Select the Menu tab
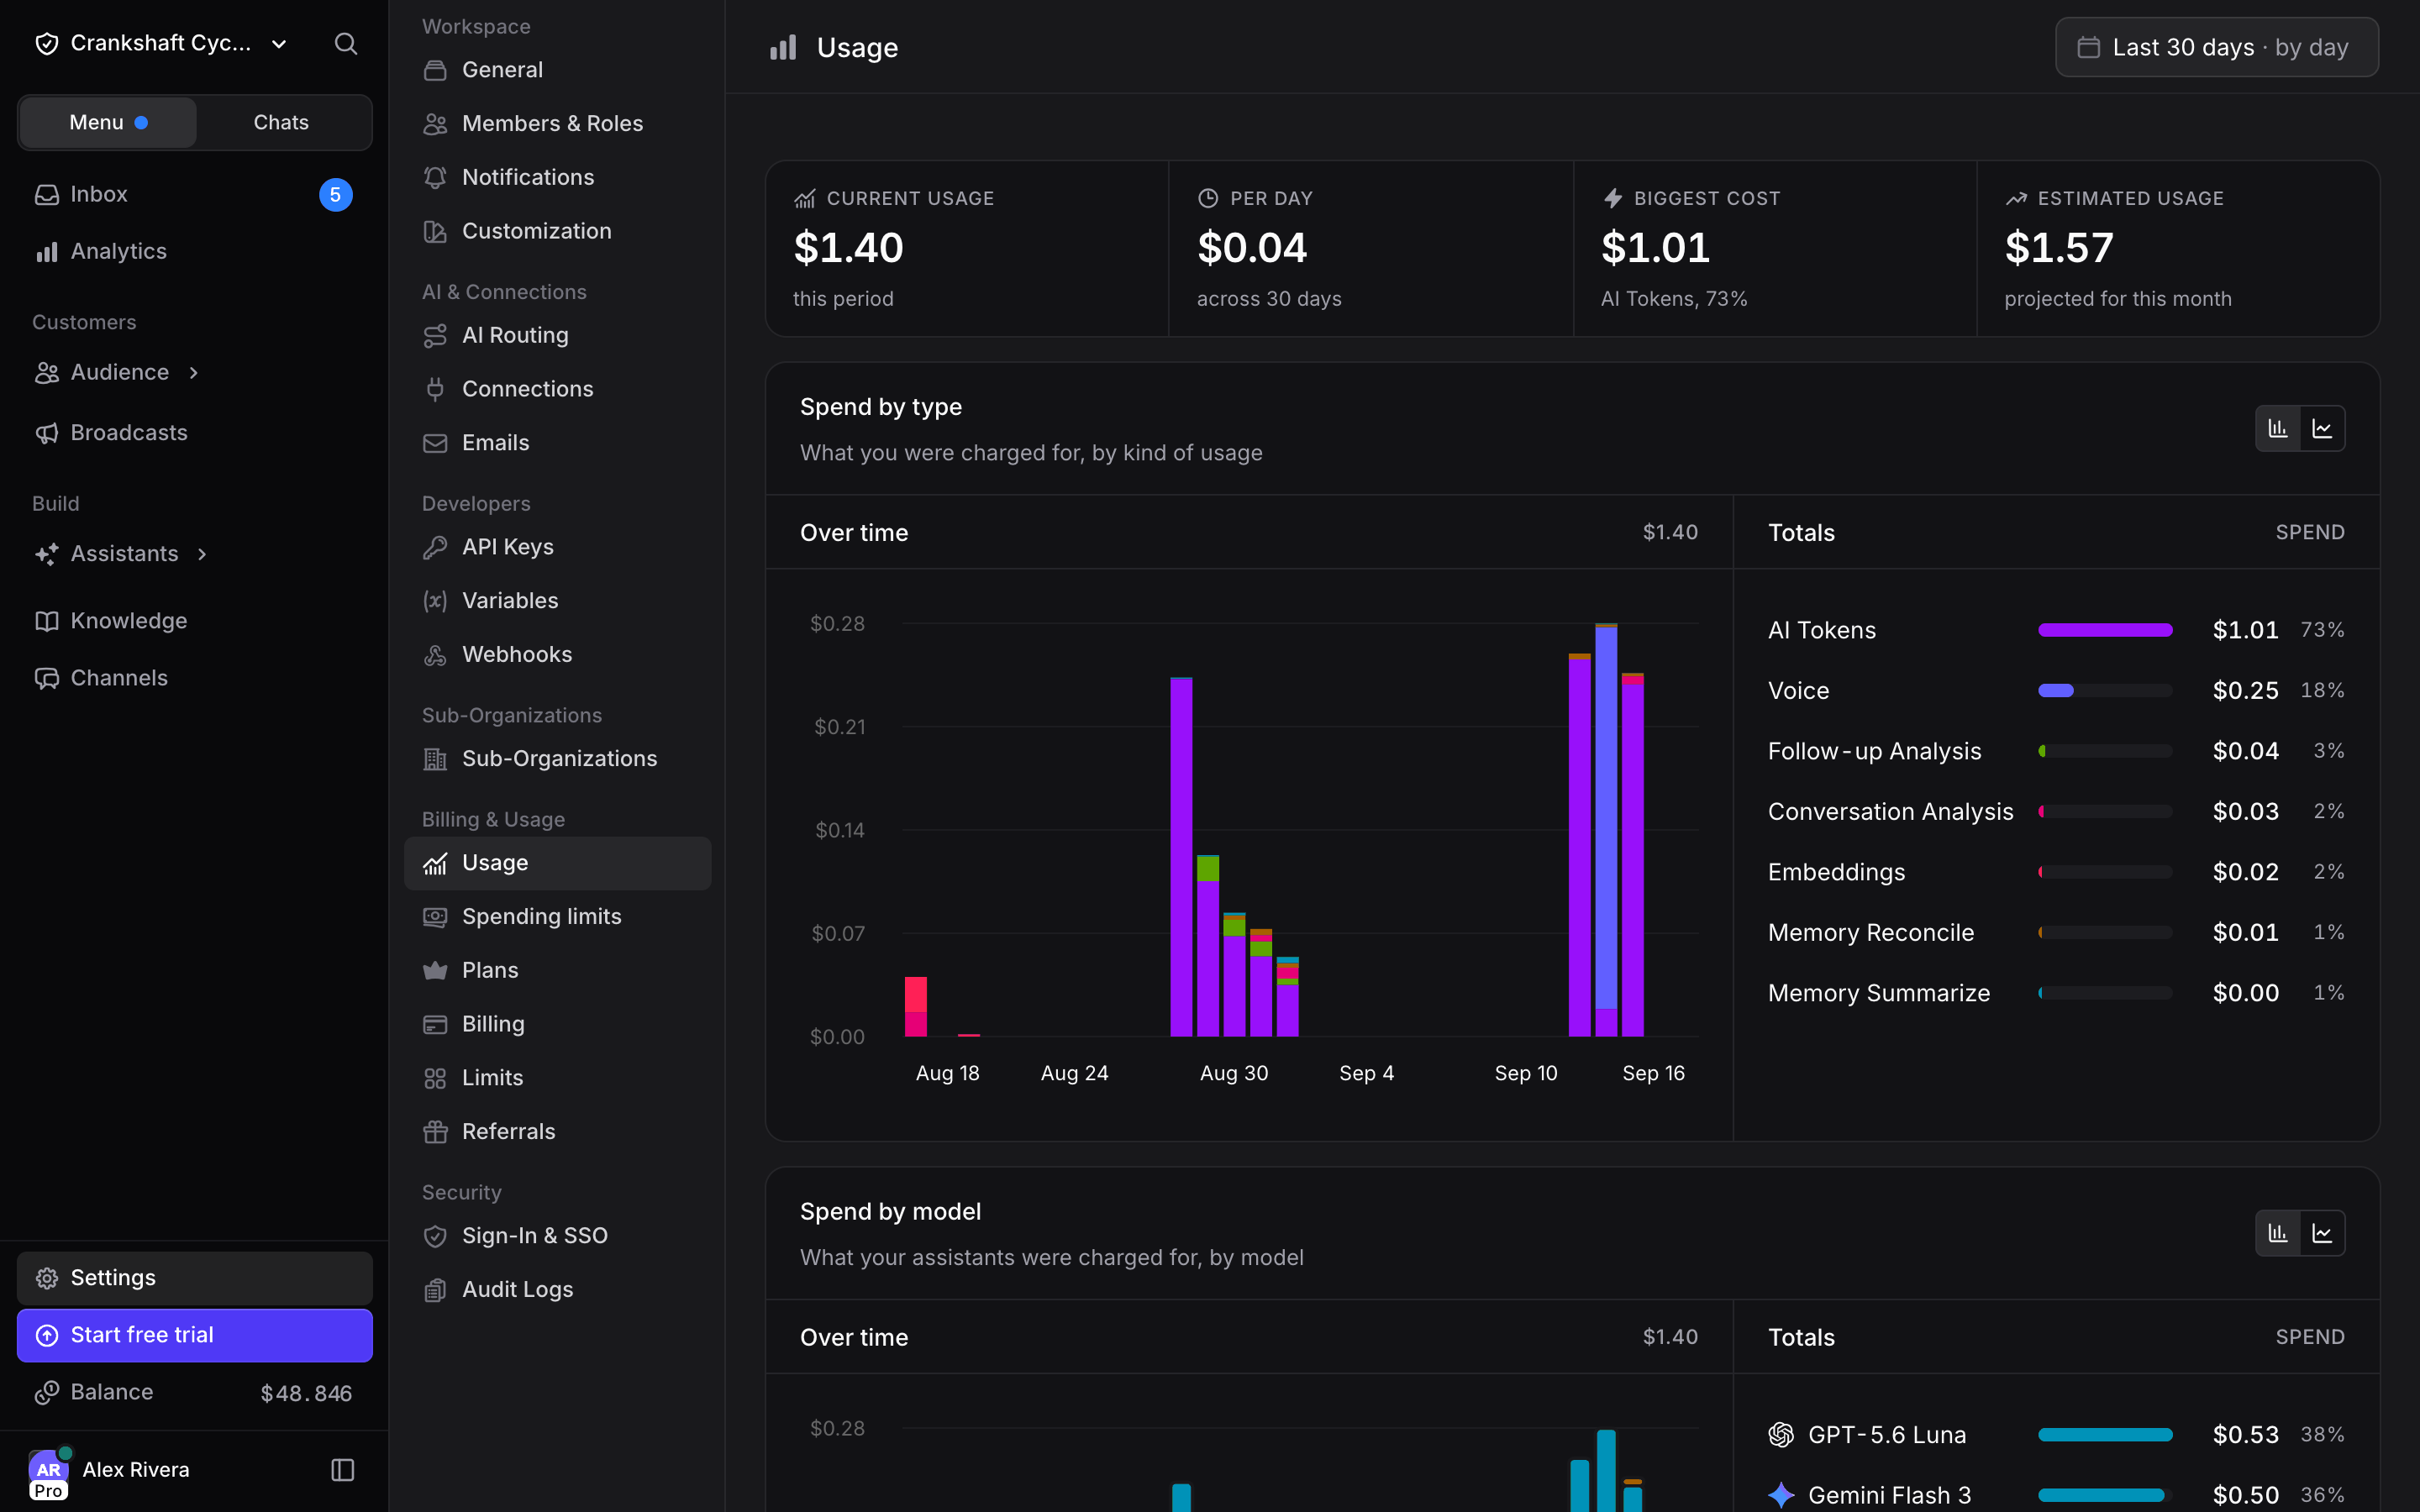This screenshot has width=2420, height=1512. tap(108, 122)
